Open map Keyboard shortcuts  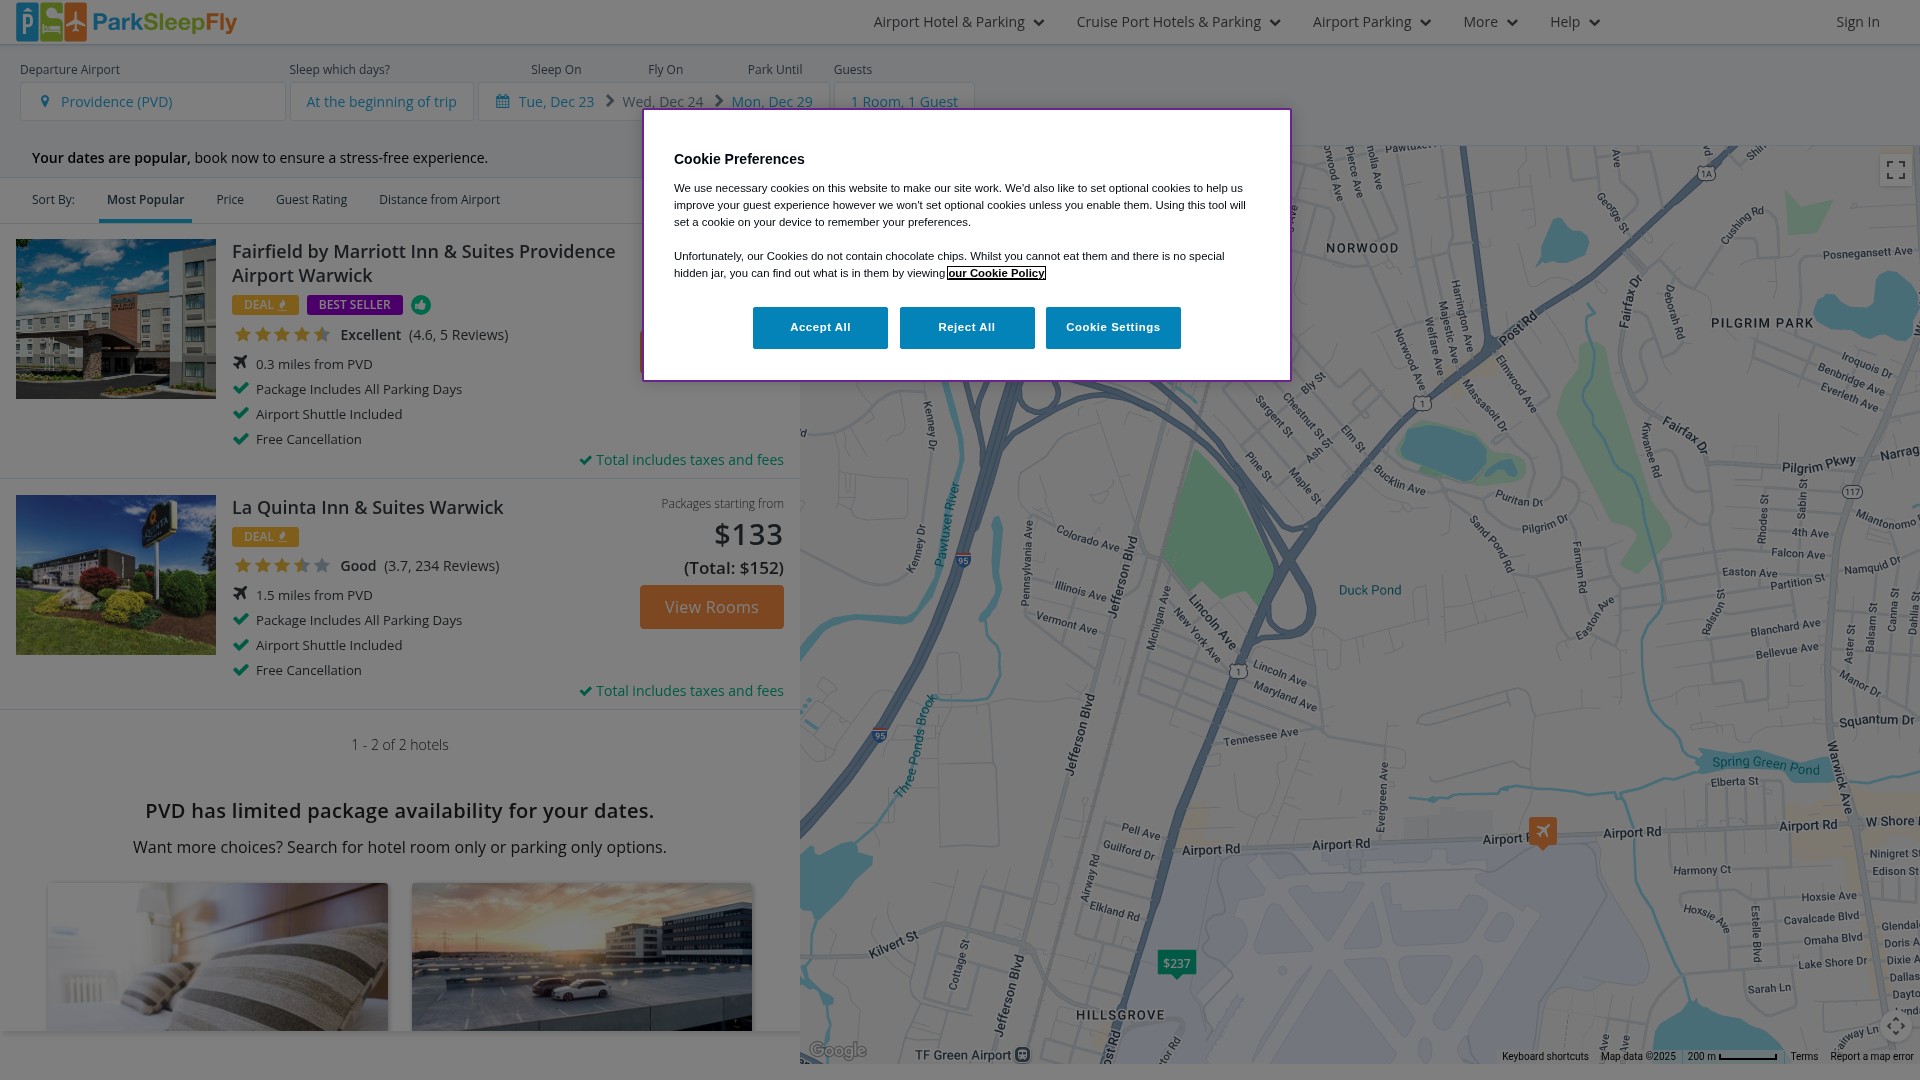1545,1056
